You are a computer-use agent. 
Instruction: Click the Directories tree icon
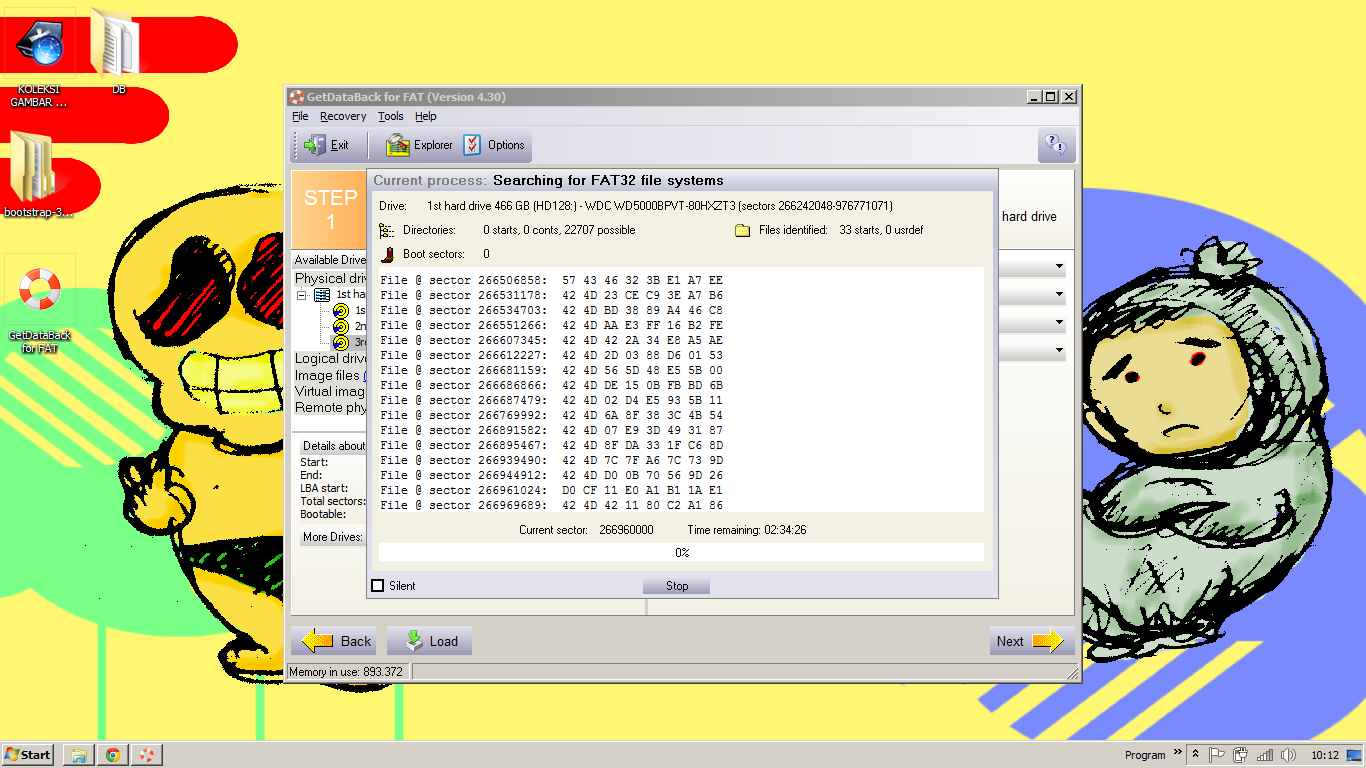(387, 230)
